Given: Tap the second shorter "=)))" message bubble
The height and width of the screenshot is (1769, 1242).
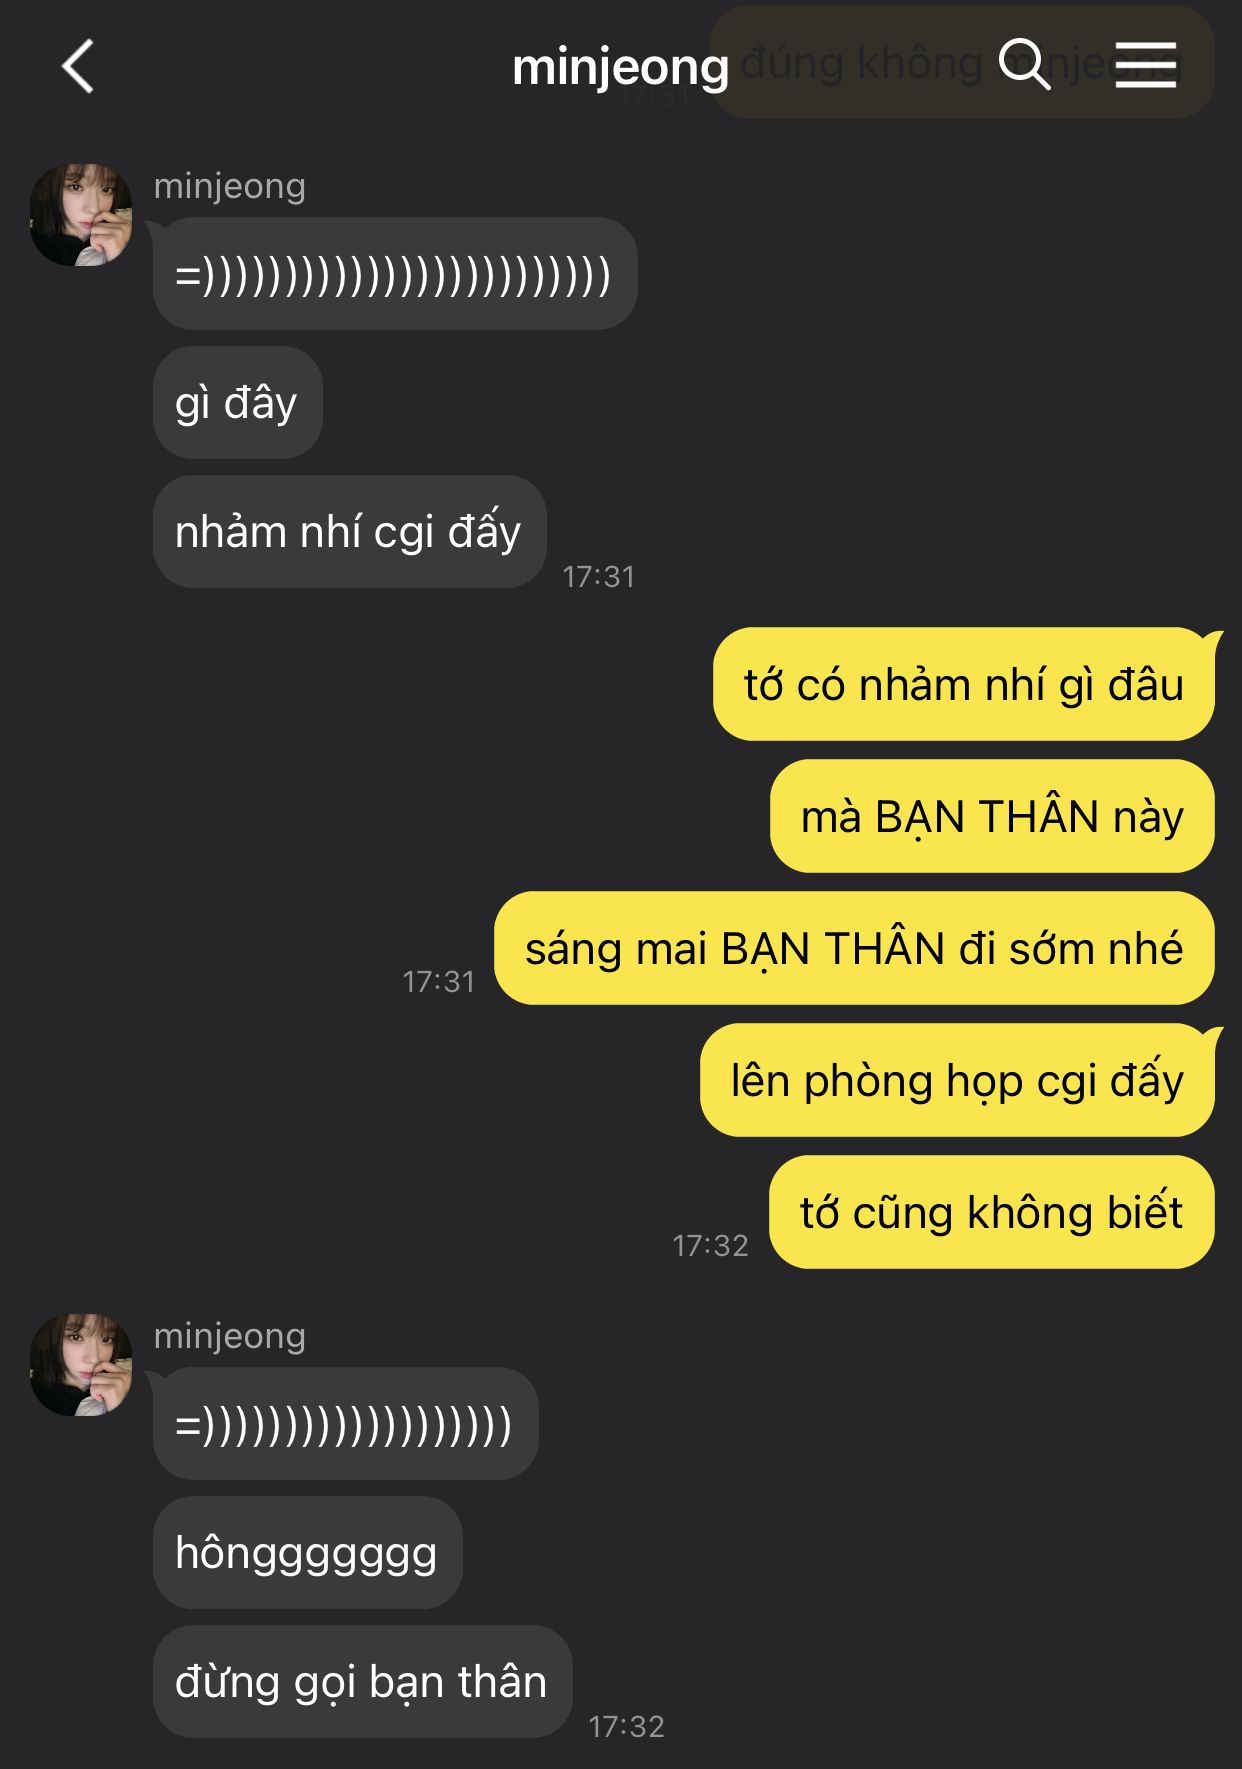Looking at the screenshot, I should coord(345,1424).
